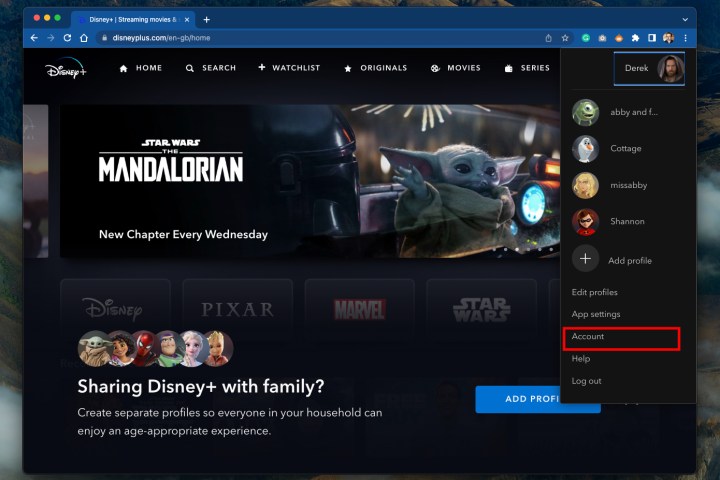Open App settings
Viewport: 720px width, 480px height.
596,314
